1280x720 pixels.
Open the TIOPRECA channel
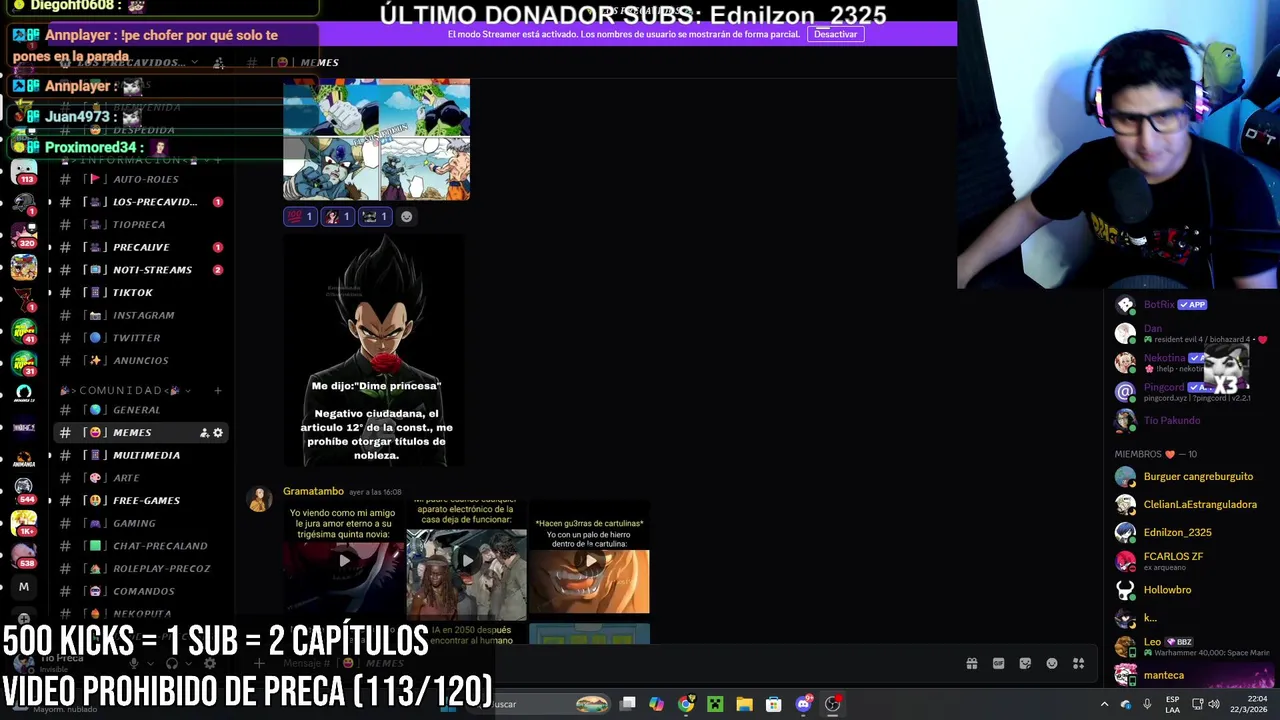point(140,225)
